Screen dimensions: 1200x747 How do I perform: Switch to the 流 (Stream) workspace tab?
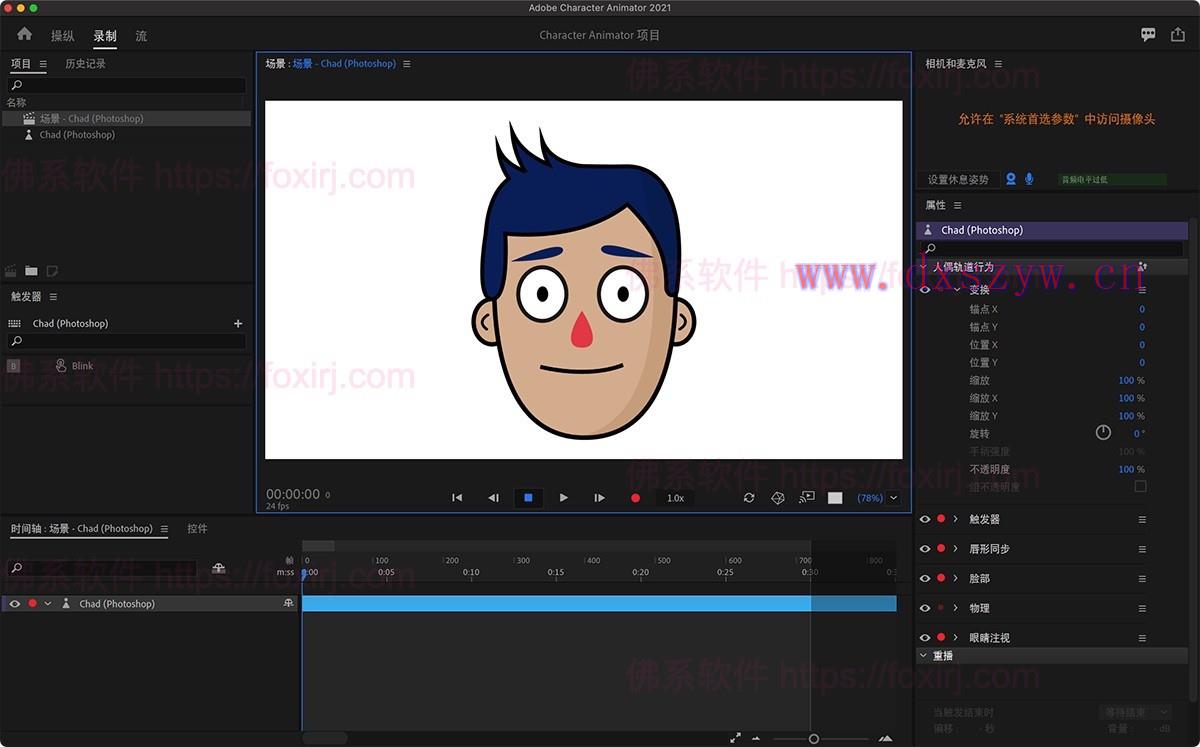click(141, 36)
